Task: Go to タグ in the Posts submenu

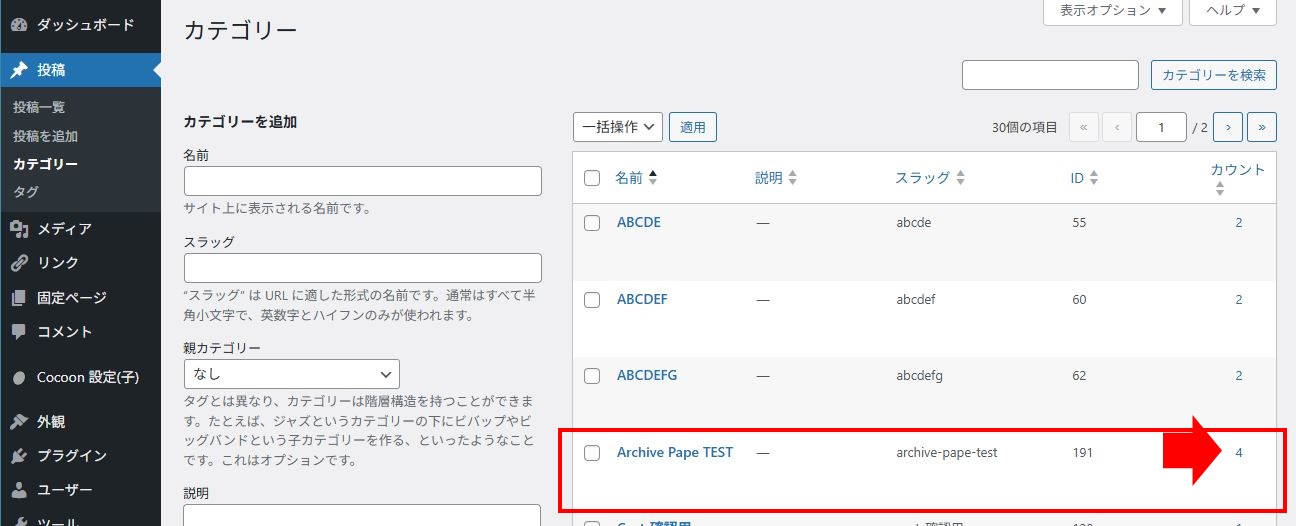Action: point(26,191)
